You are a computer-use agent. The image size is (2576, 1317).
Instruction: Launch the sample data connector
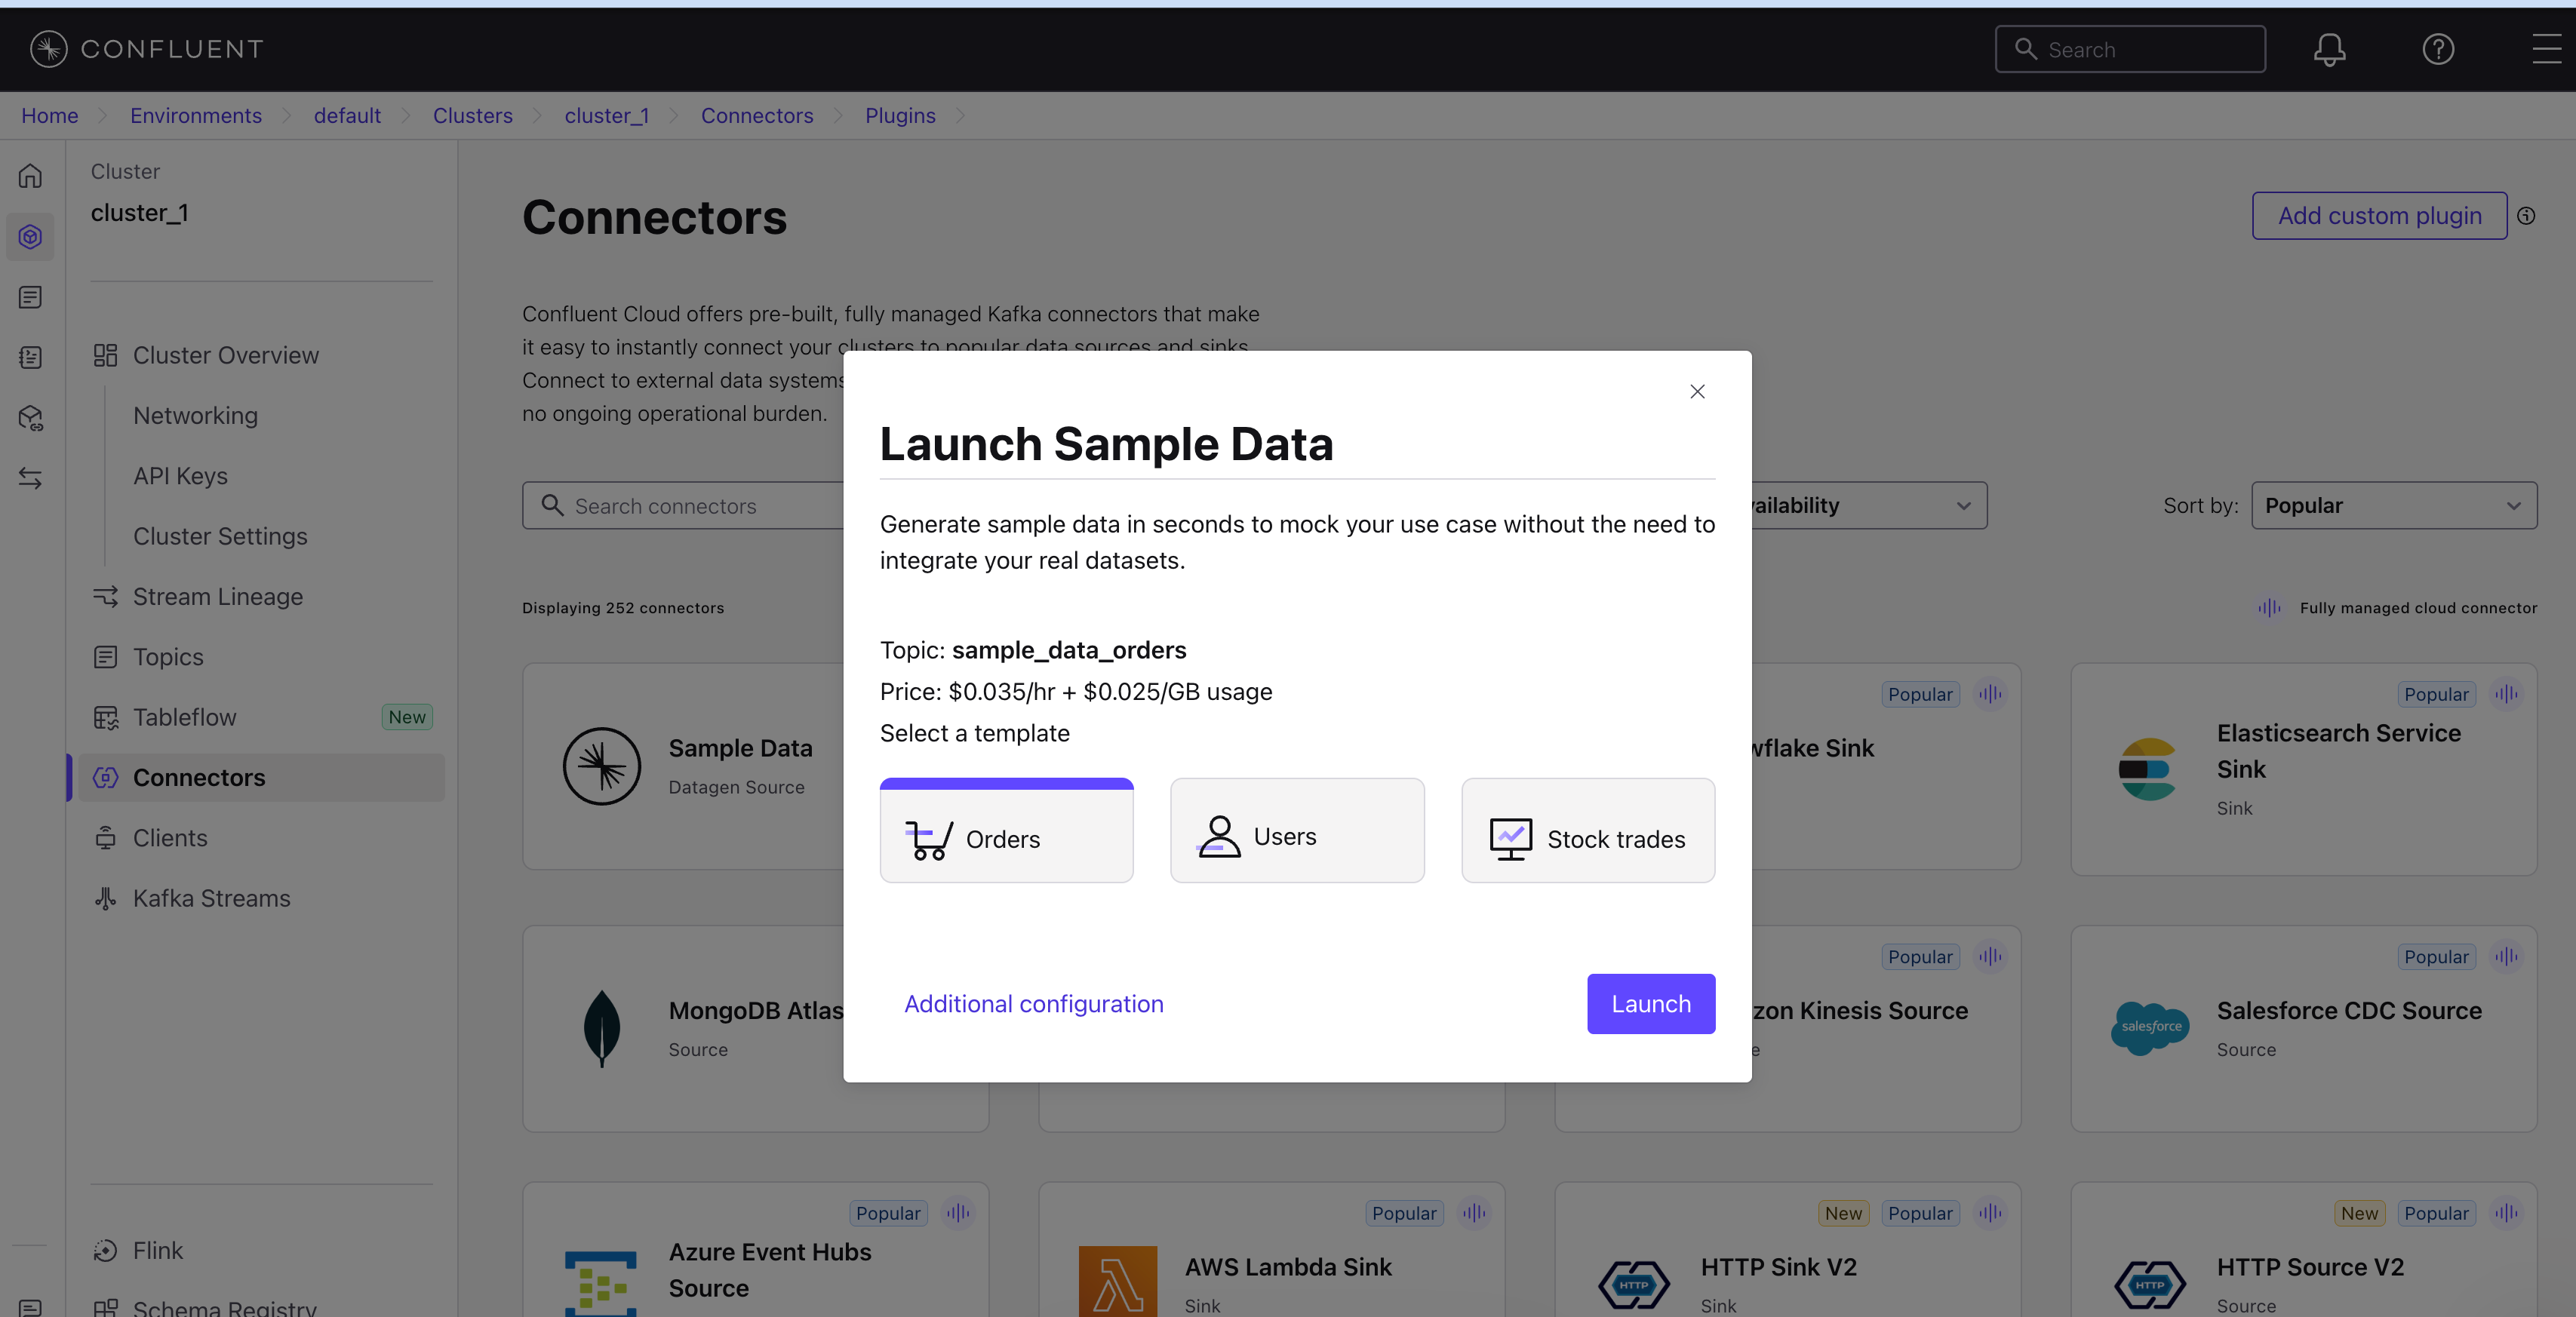[x=1650, y=1003]
